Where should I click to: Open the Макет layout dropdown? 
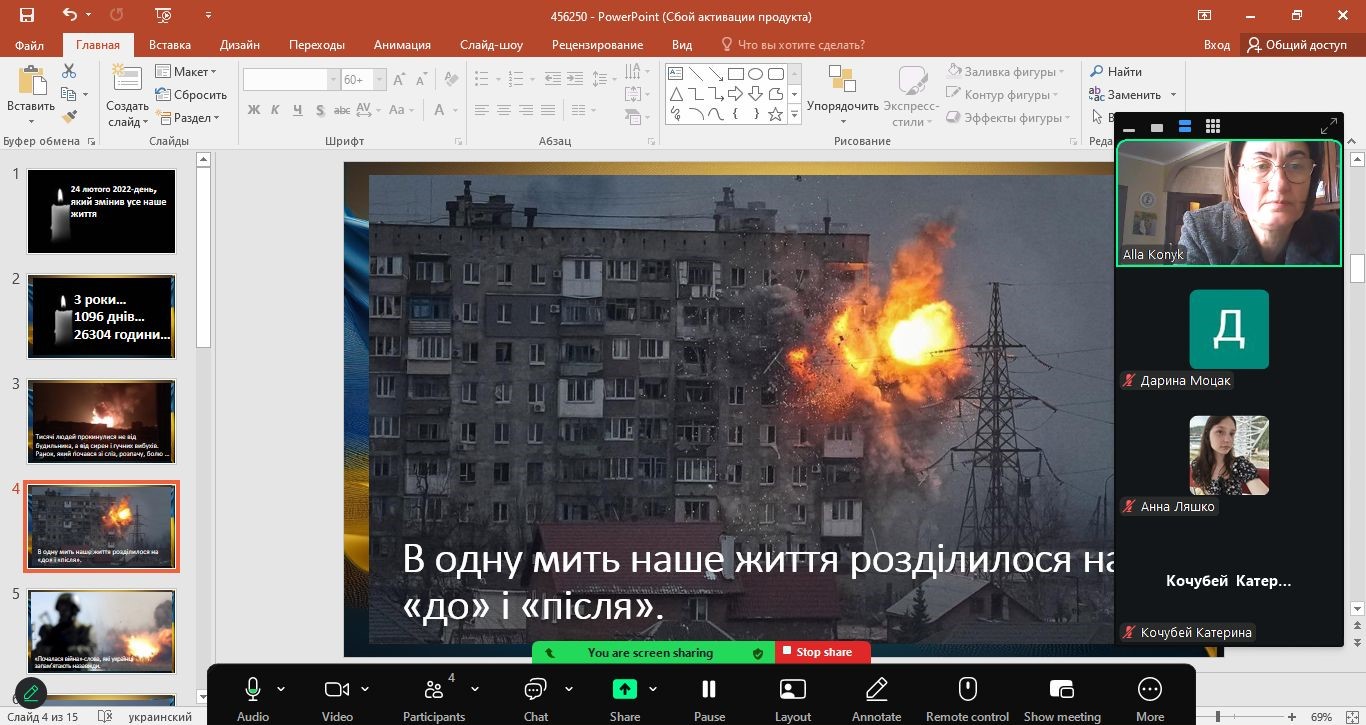point(186,72)
